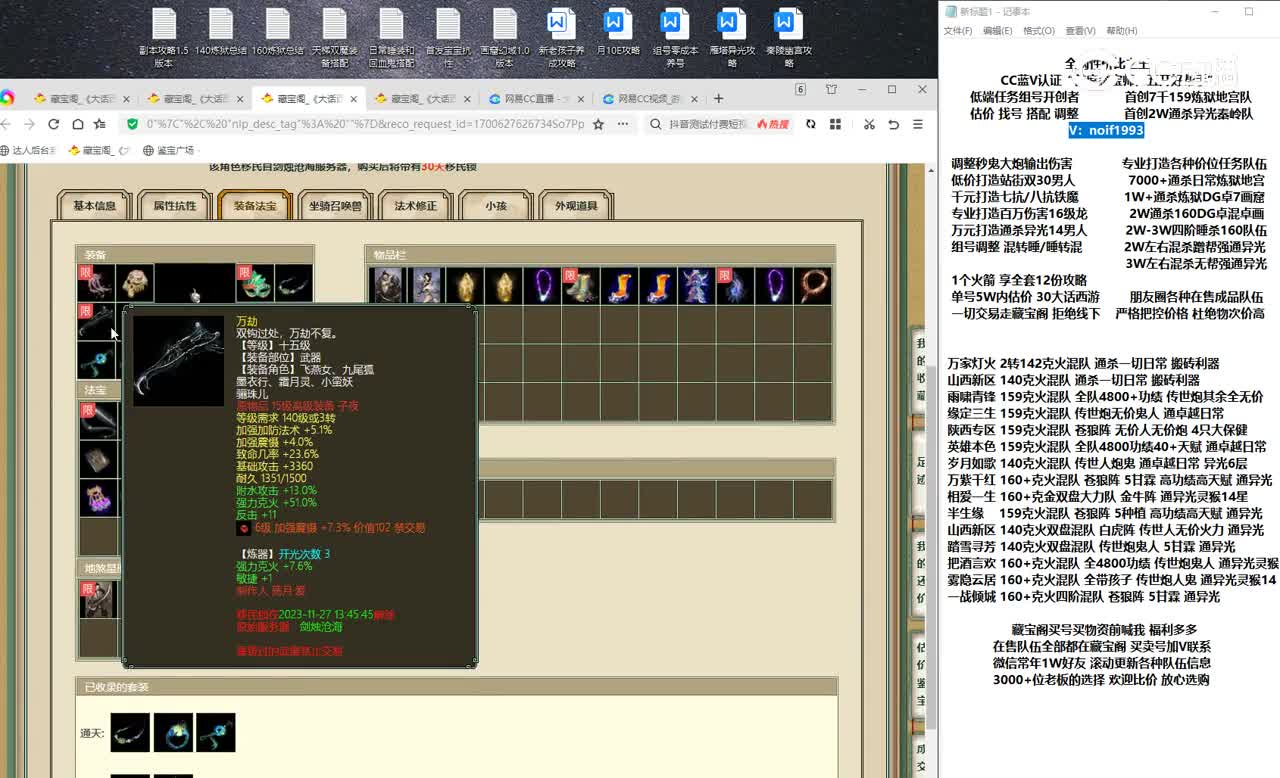Click the 热搜 hot search button

[x=772, y=124]
